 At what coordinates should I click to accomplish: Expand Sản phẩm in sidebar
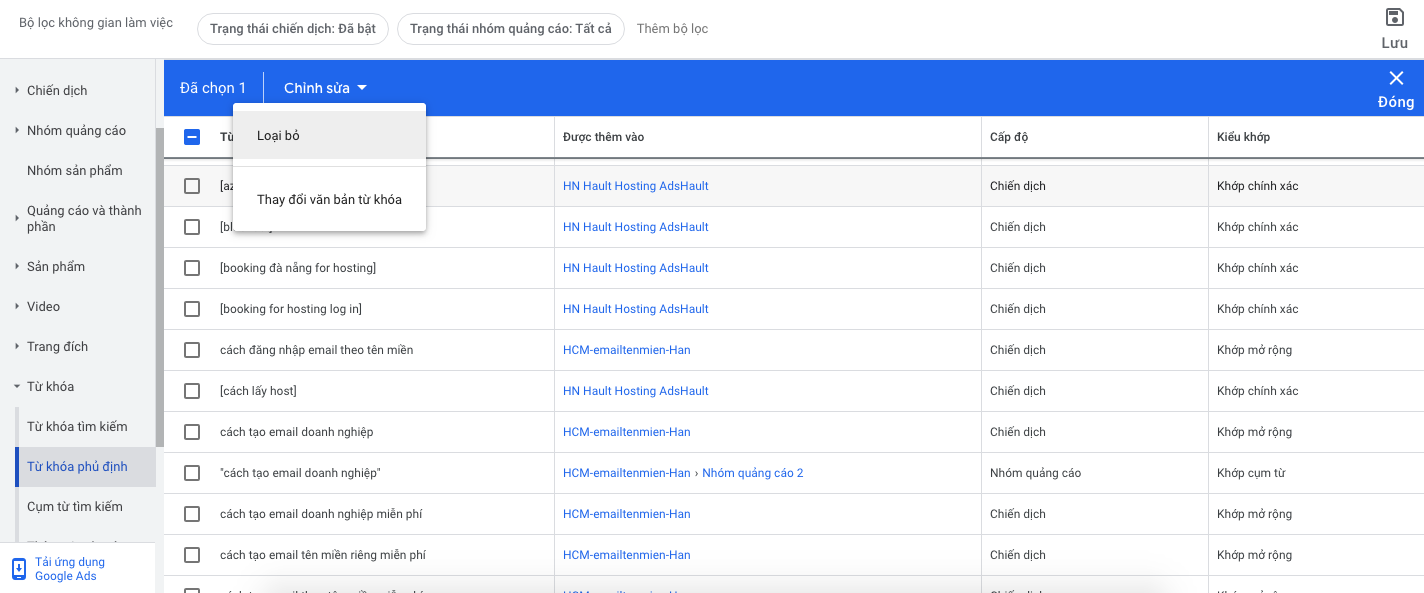(17, 266)
